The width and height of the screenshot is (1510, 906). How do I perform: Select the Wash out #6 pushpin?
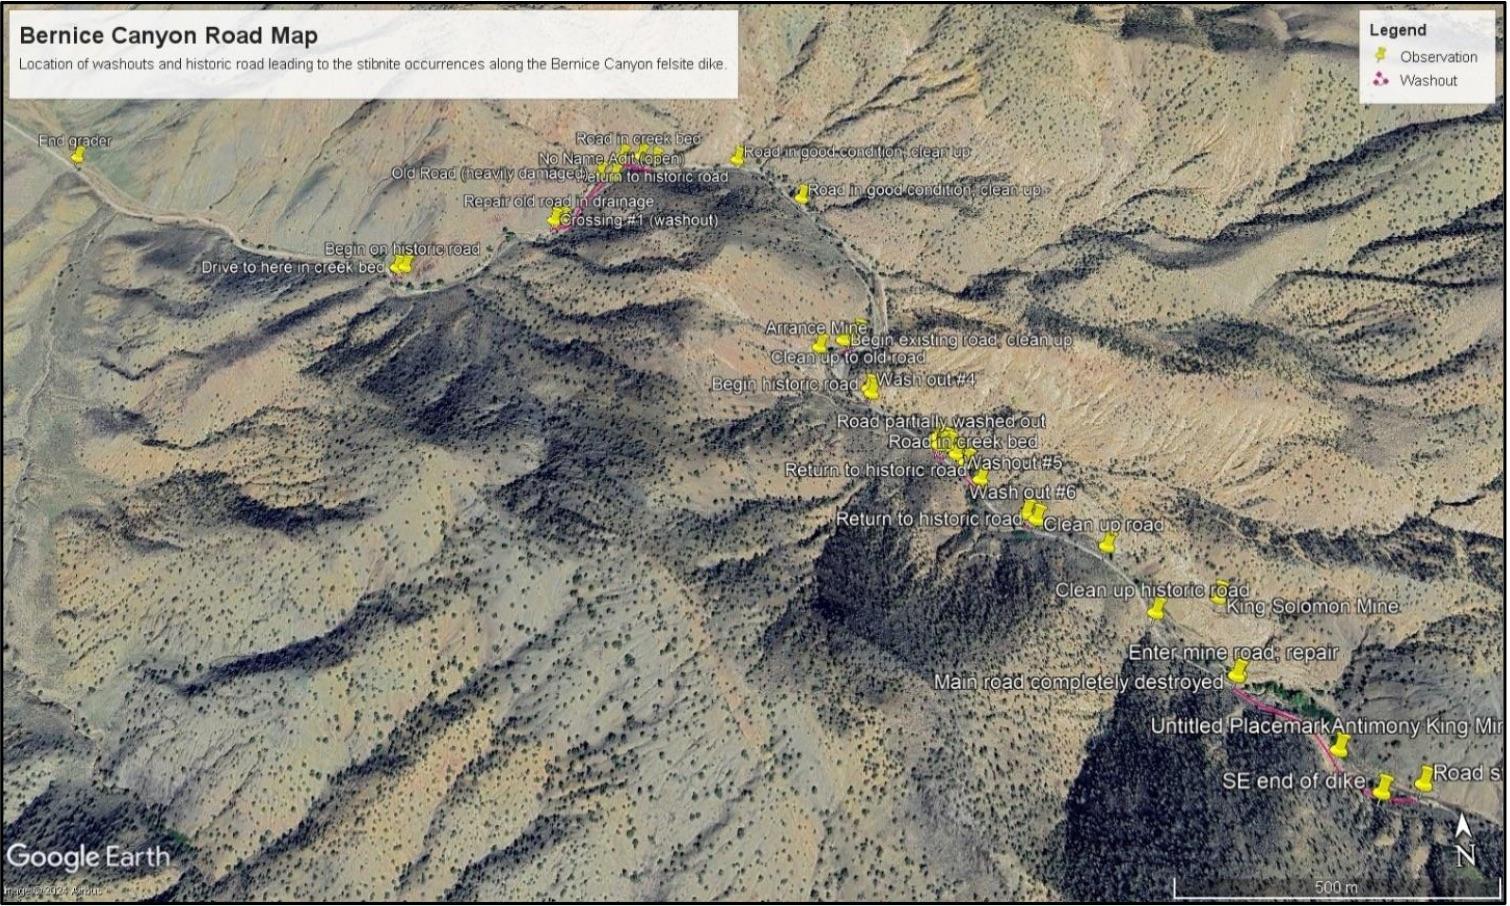(981, 477)
